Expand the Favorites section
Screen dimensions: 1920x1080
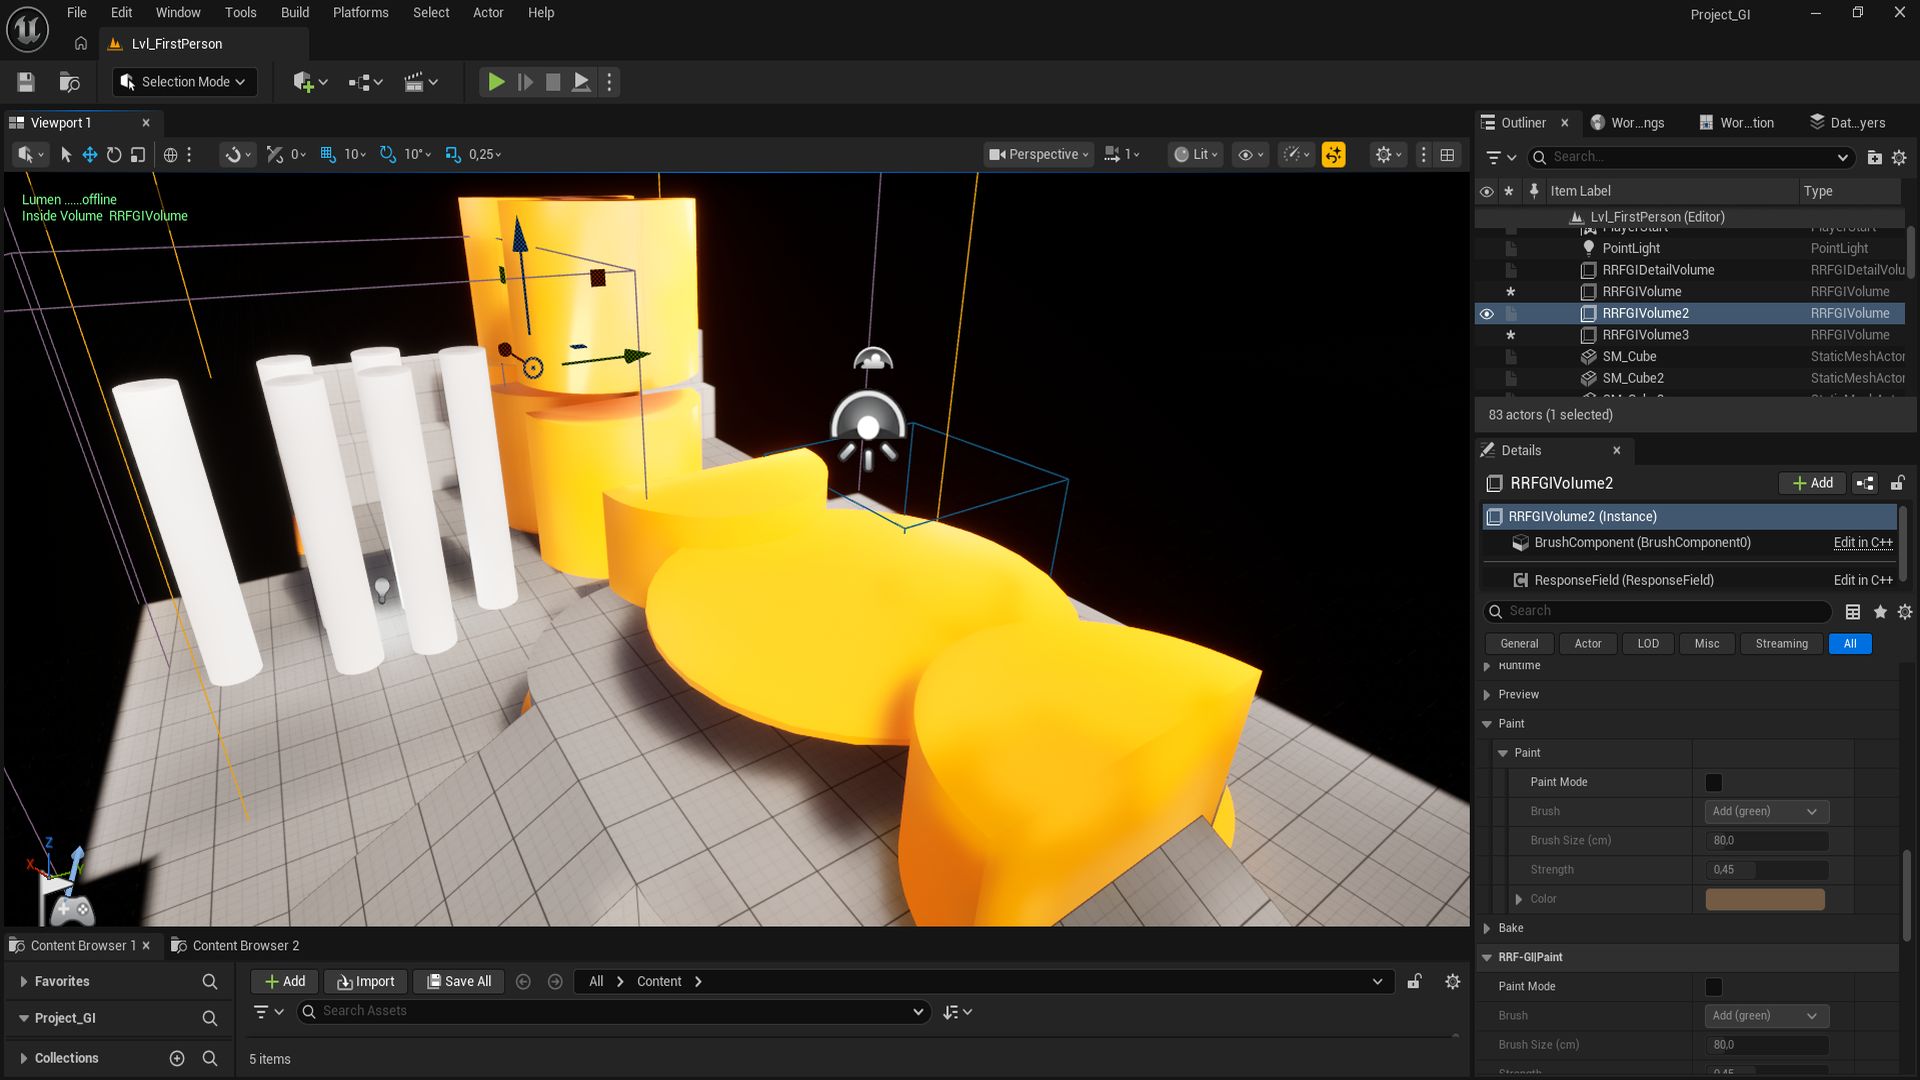[x=23, y=982]
